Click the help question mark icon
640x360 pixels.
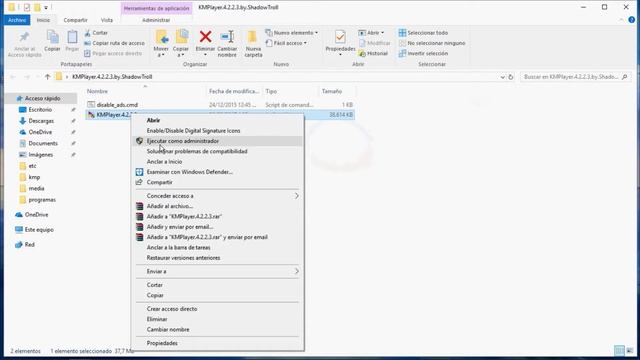632,20
